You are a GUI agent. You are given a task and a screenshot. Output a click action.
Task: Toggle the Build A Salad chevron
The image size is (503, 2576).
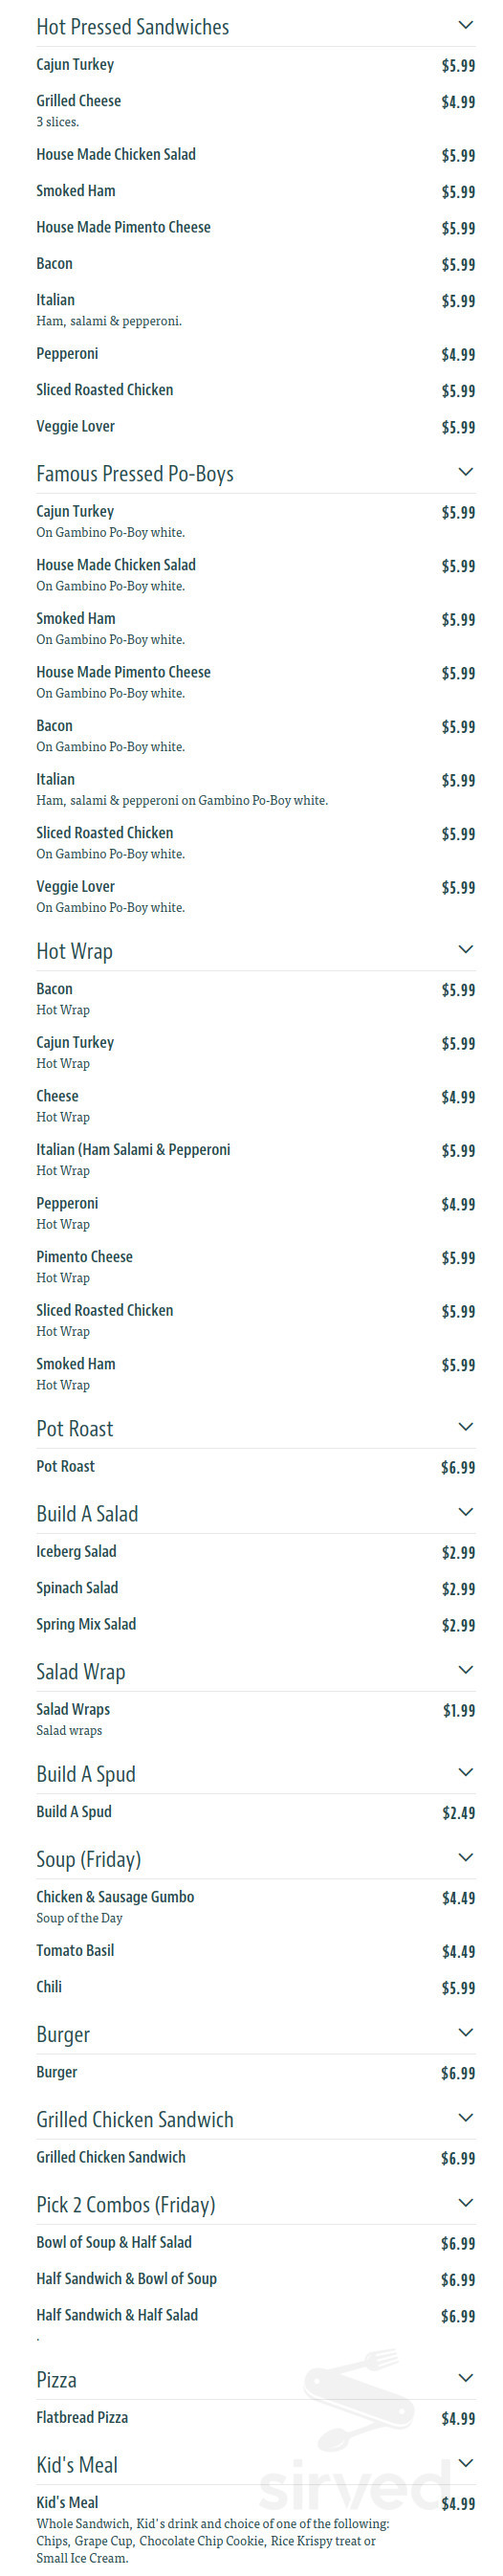pos(465,1512)
